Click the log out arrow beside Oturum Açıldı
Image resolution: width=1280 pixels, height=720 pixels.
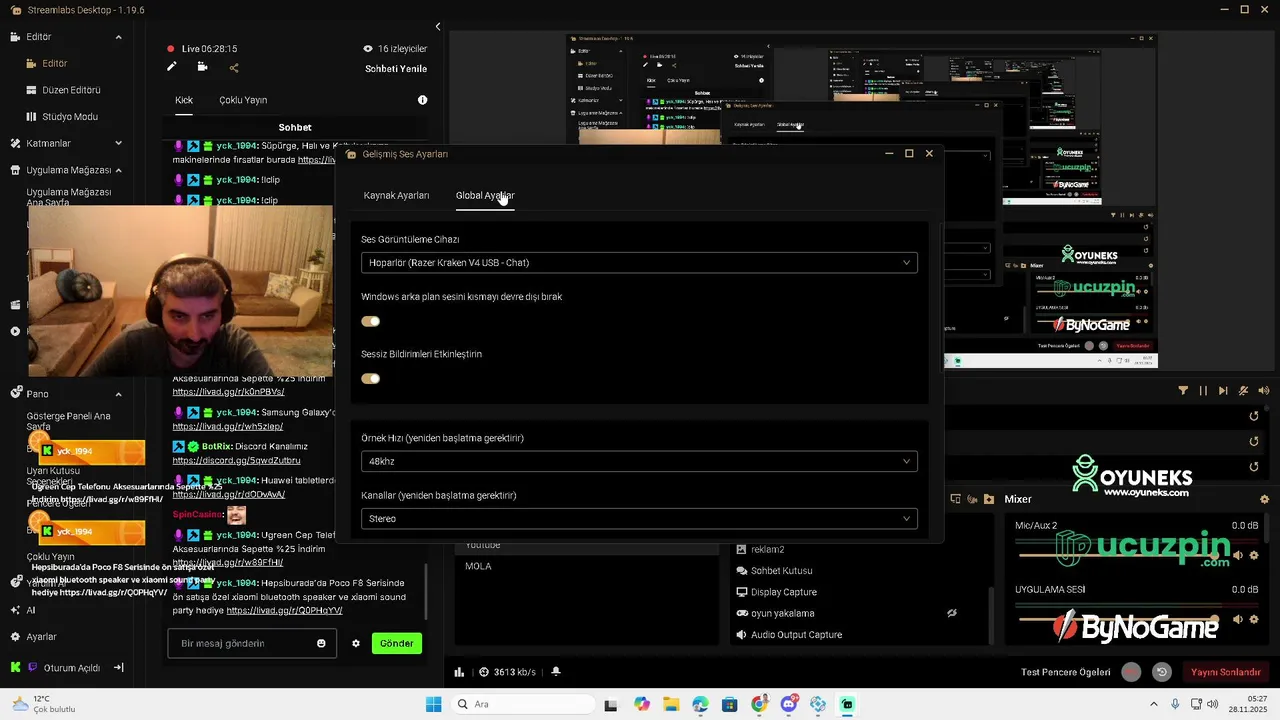pos(118,667)
